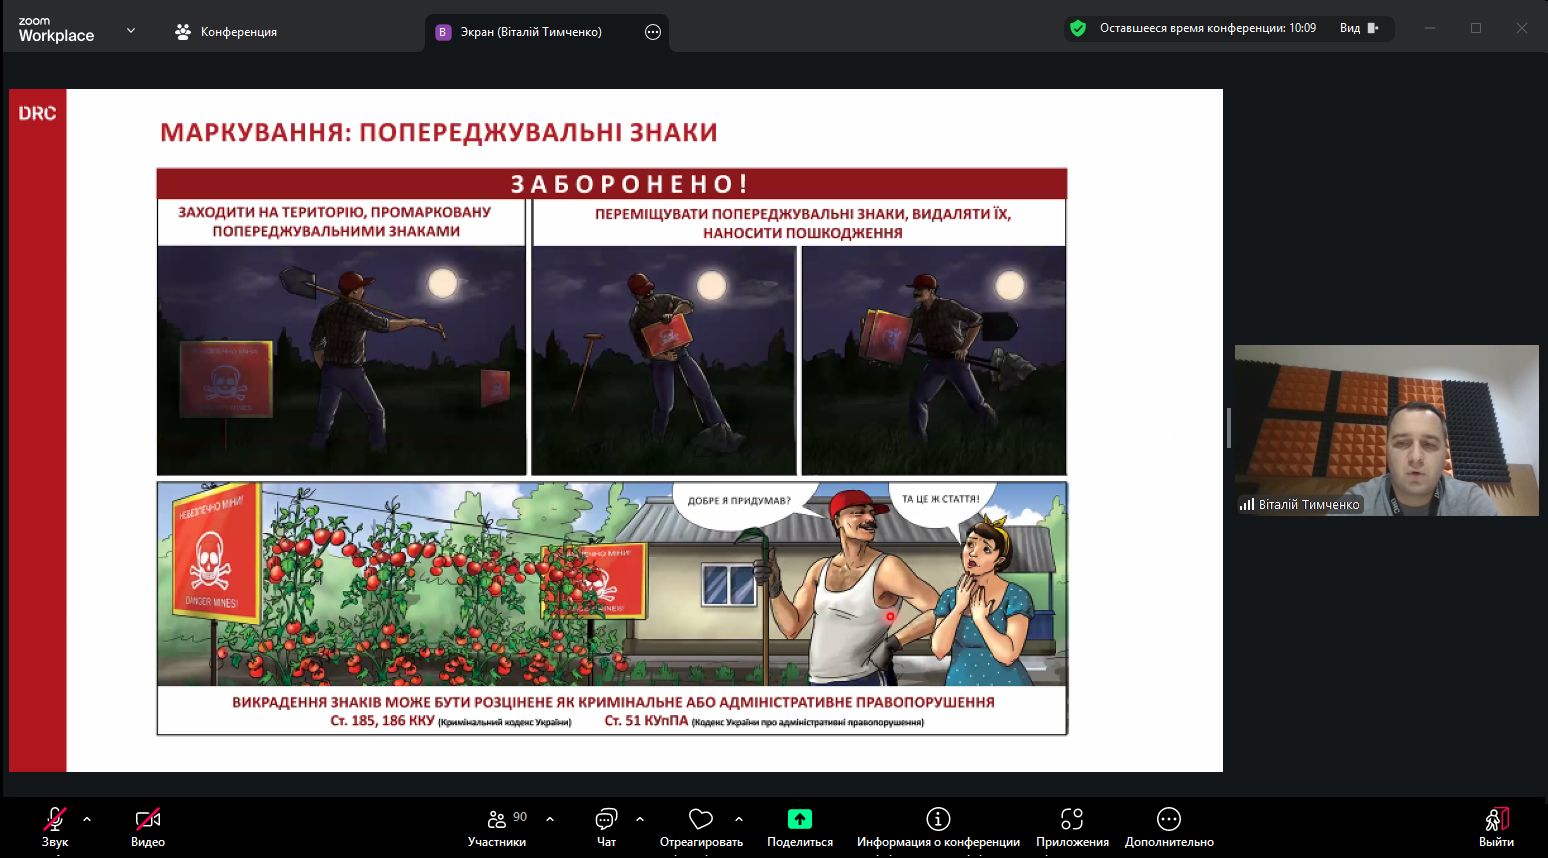Switch to the Конференция tab

pyautogui.click(x=226, y=32)
